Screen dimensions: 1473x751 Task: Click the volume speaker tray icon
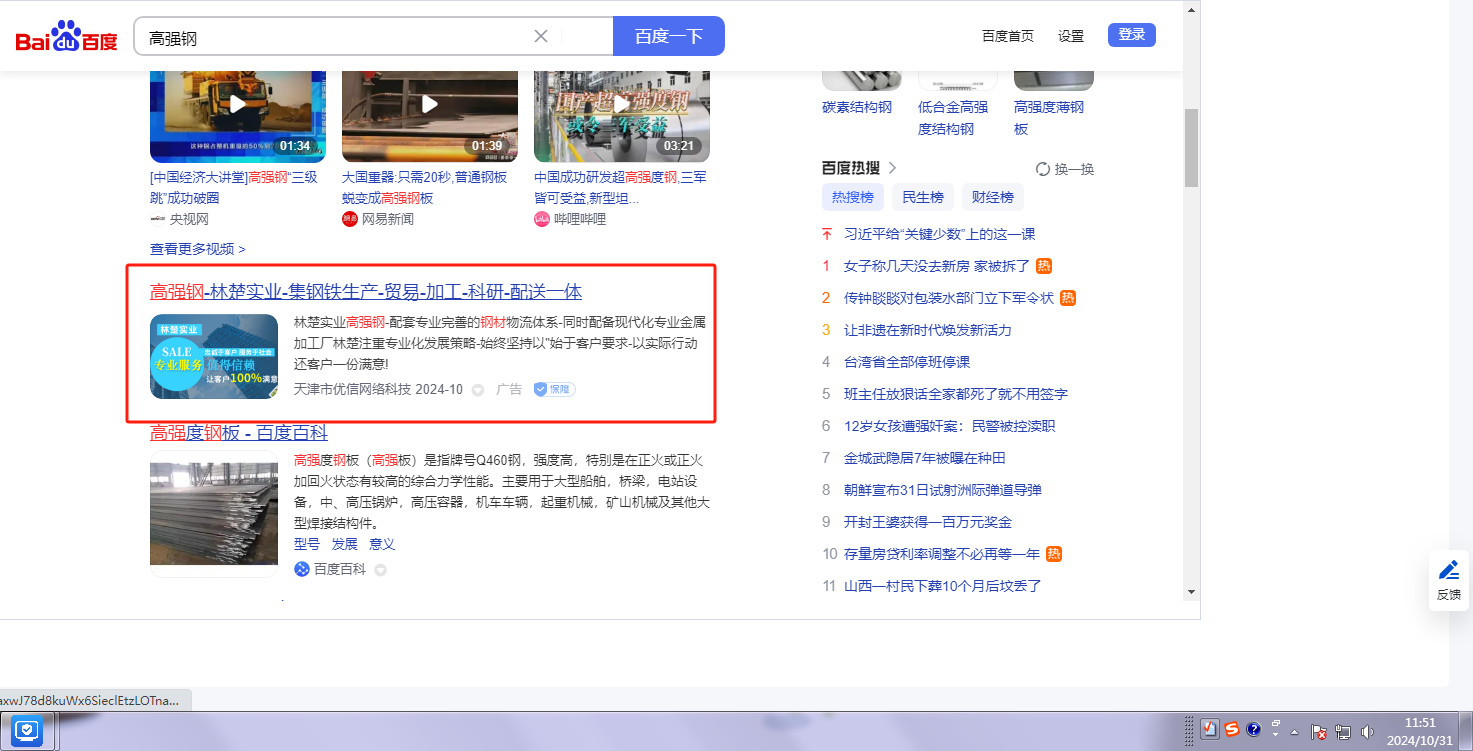pyautogui.click(x=1368, y=732)
